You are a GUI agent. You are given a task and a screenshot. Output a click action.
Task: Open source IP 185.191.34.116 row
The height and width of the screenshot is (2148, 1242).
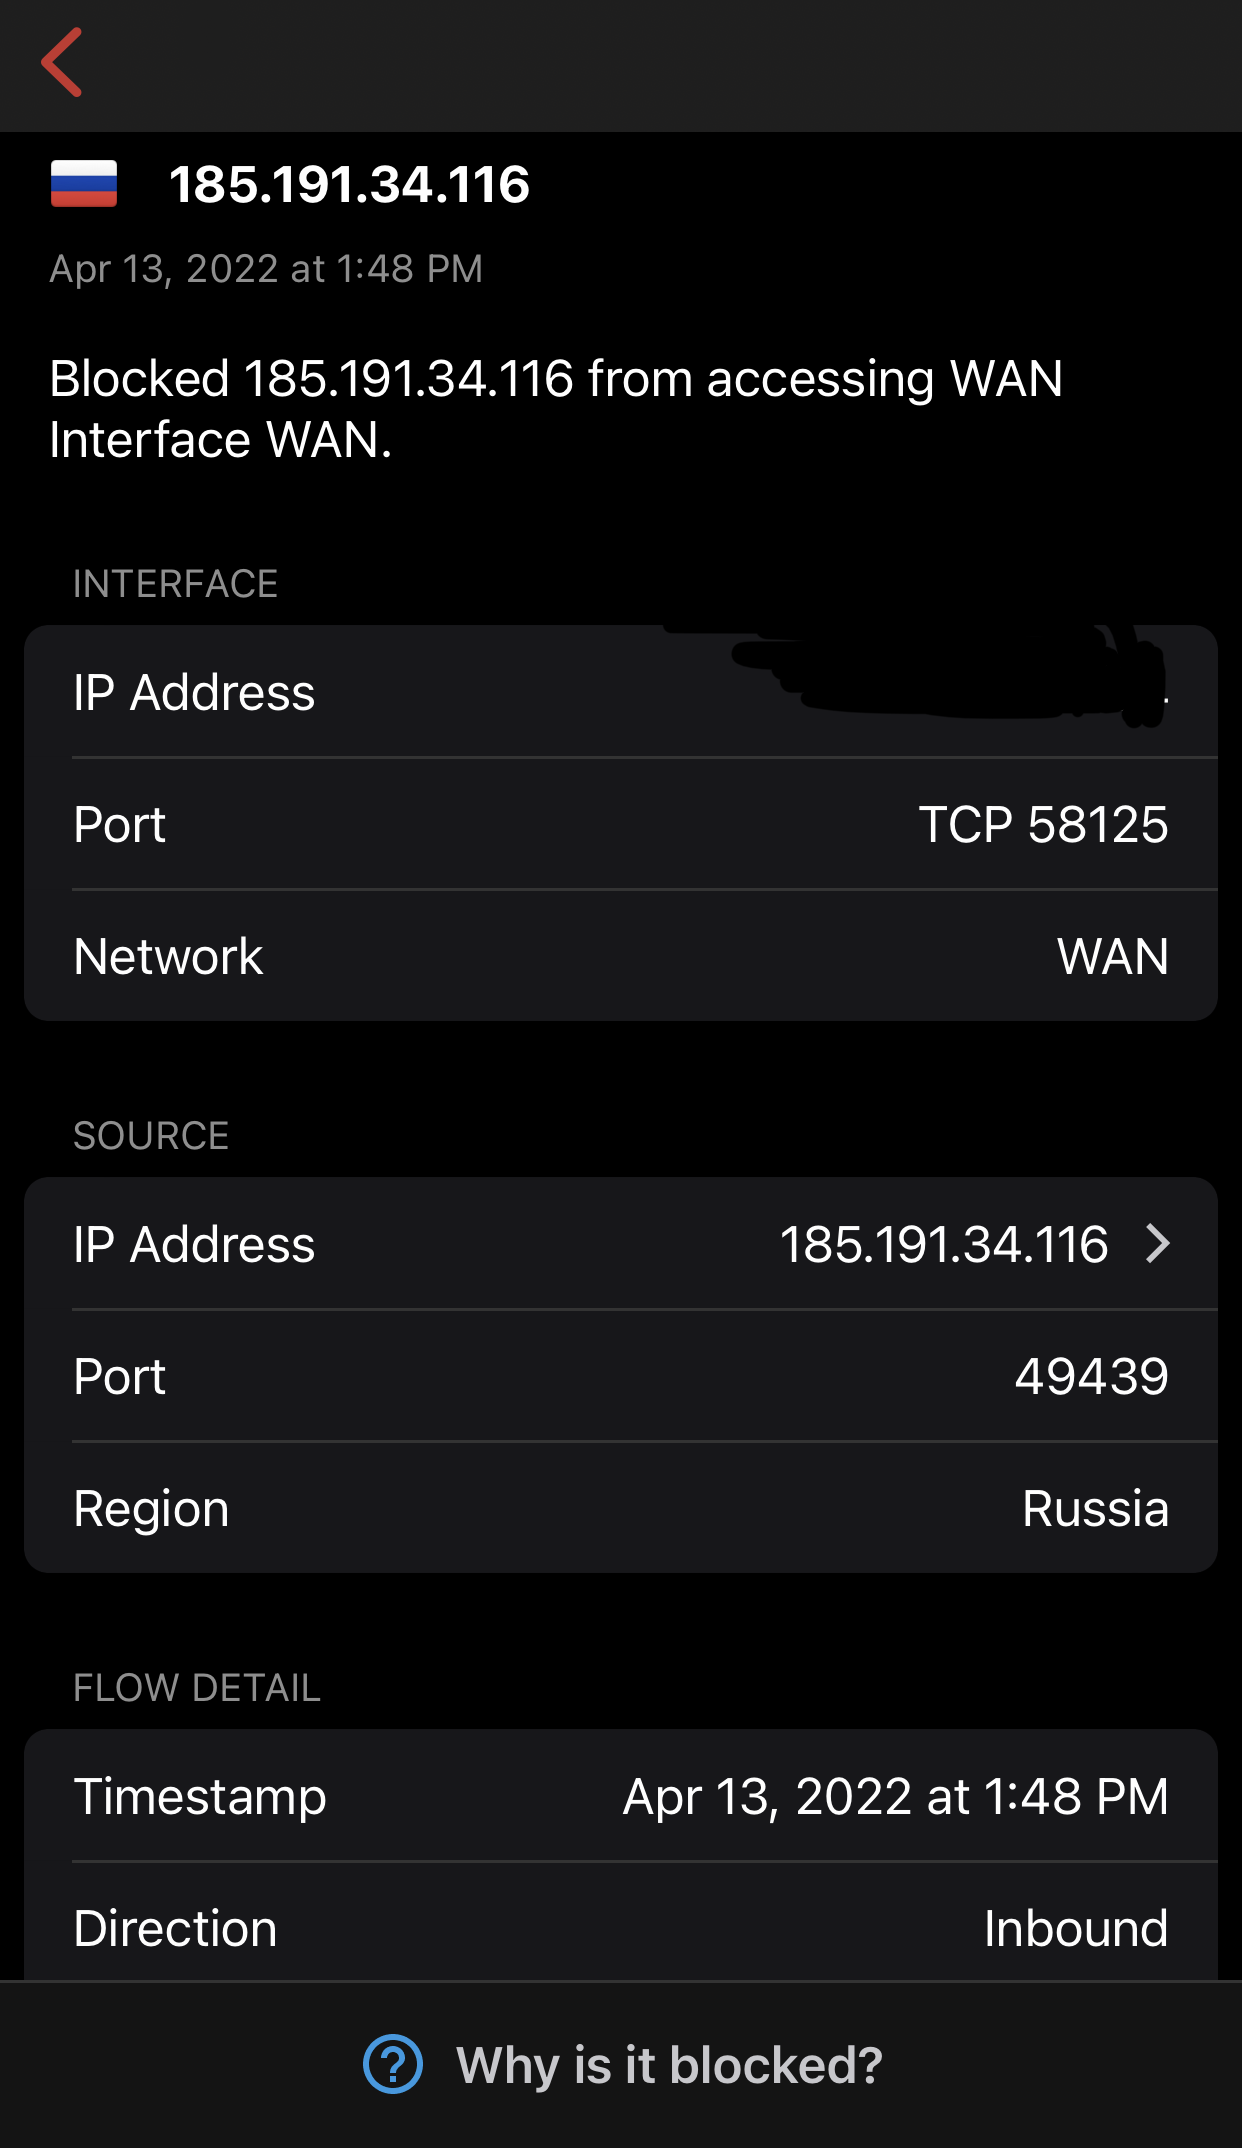620,1244
